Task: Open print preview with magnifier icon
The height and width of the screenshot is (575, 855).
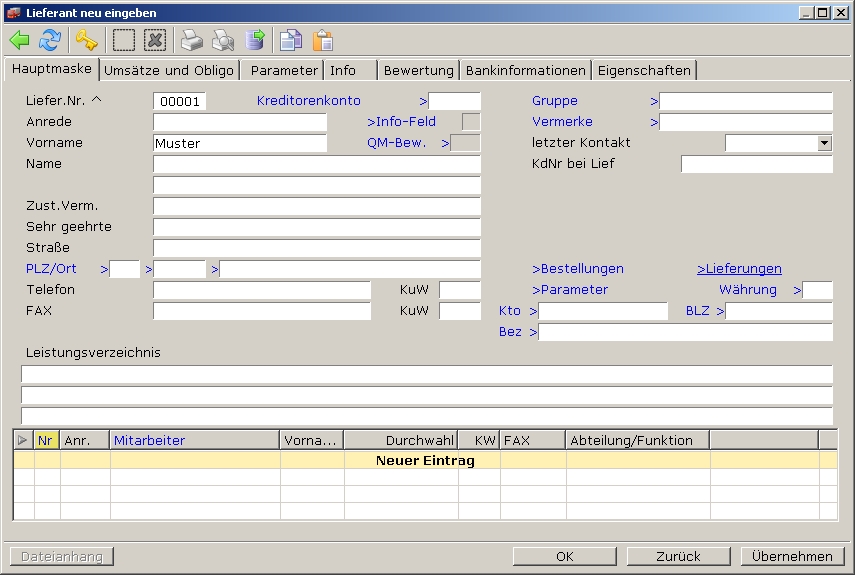Action: pos(223,40)
